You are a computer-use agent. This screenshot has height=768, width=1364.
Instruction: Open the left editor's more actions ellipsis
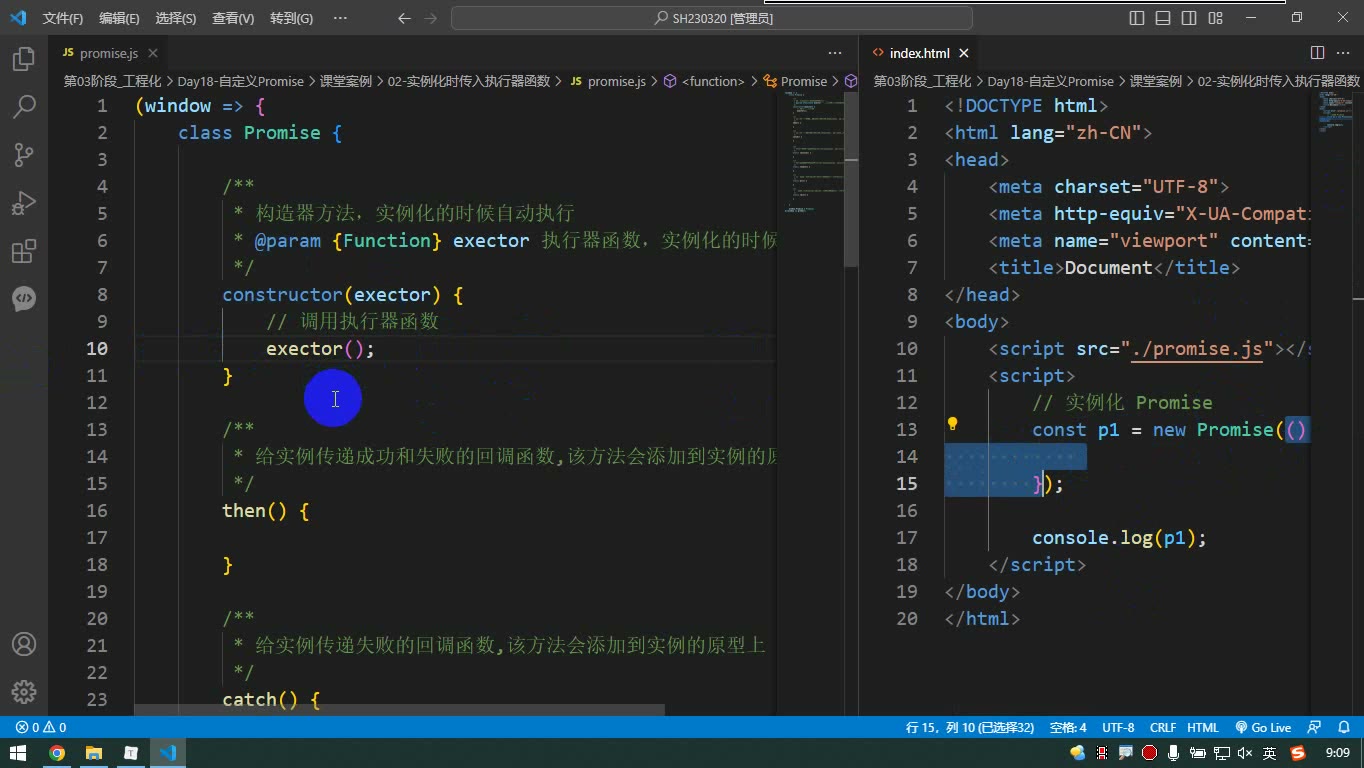[x=835, y=53]
